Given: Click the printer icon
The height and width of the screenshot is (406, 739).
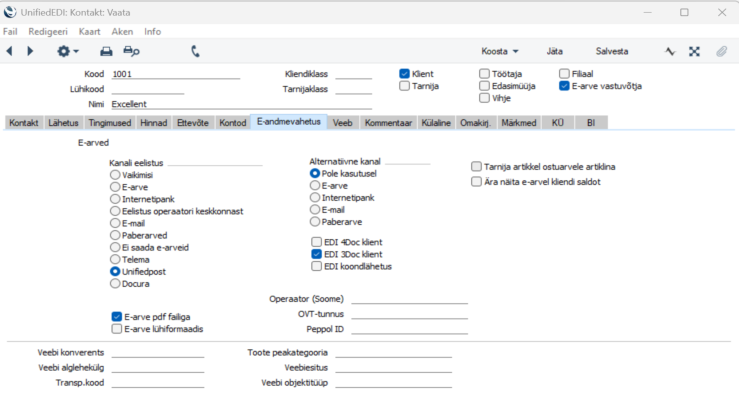Looking at the screenshot, I should tap(106, 51).
